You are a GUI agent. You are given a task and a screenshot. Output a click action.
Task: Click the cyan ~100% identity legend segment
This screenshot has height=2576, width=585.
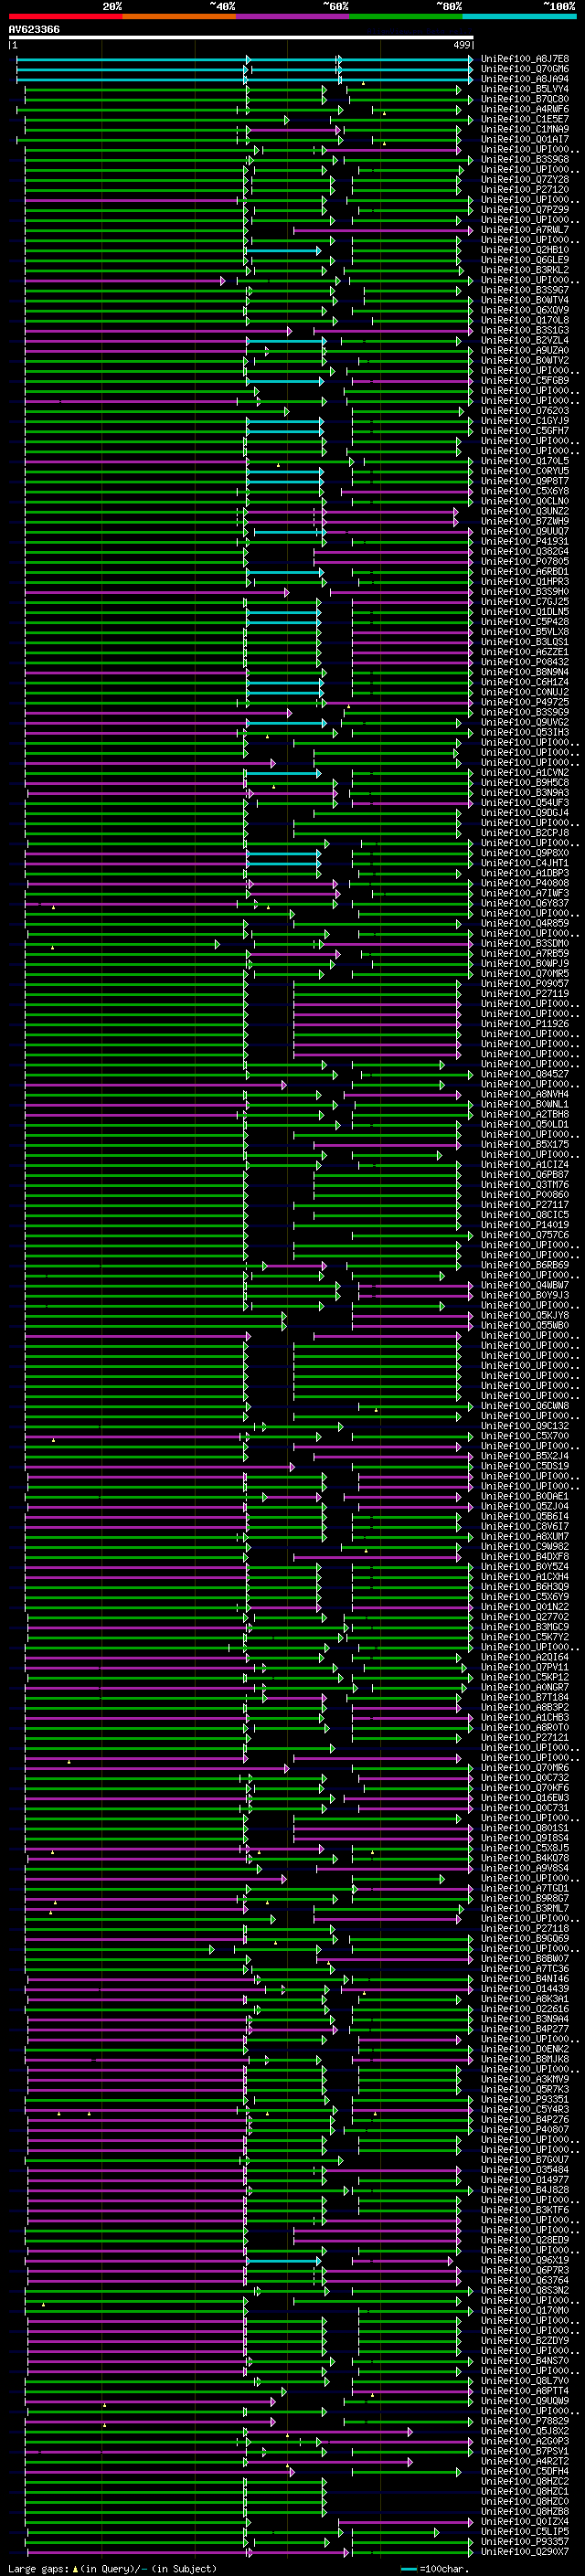(520, 16)
